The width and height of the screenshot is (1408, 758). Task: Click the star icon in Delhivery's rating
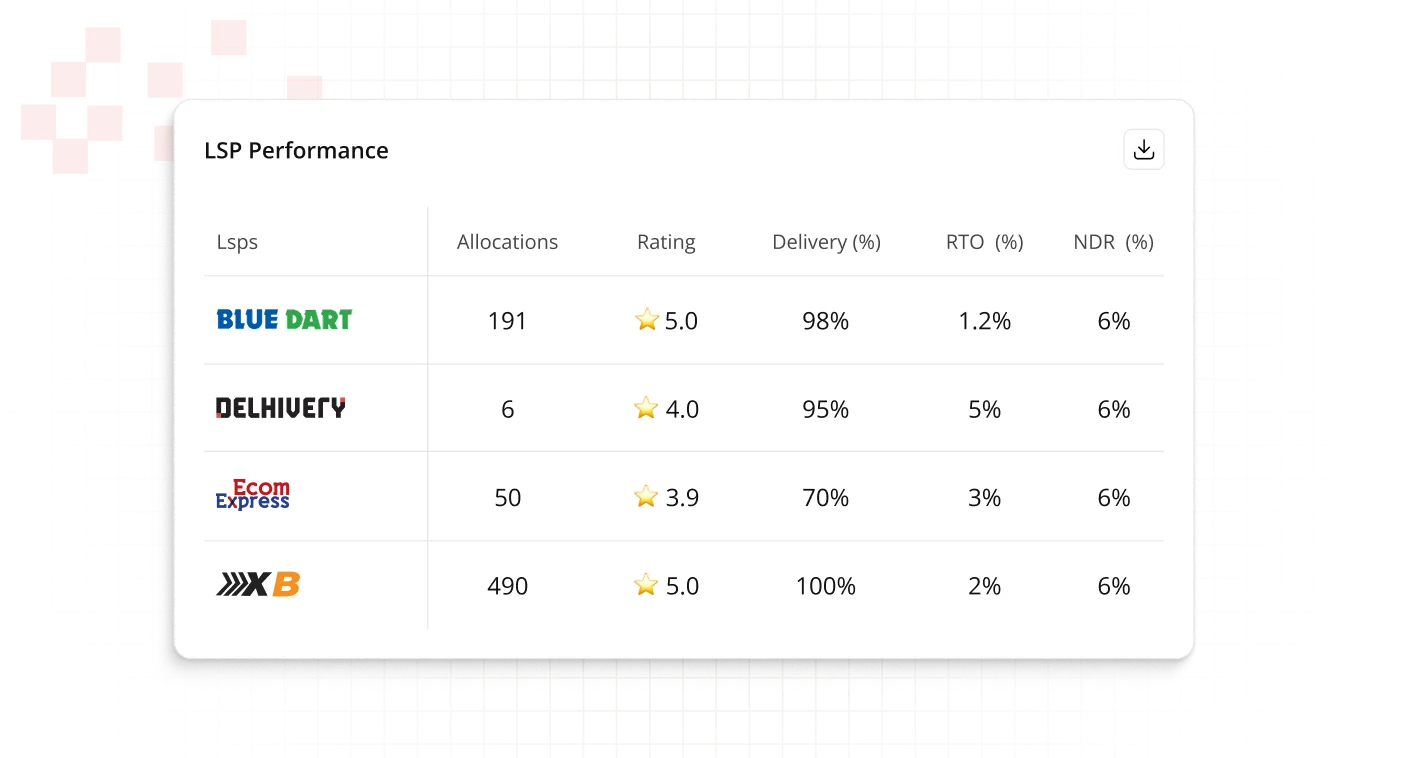pyautogui.click(x=647, y=408)
